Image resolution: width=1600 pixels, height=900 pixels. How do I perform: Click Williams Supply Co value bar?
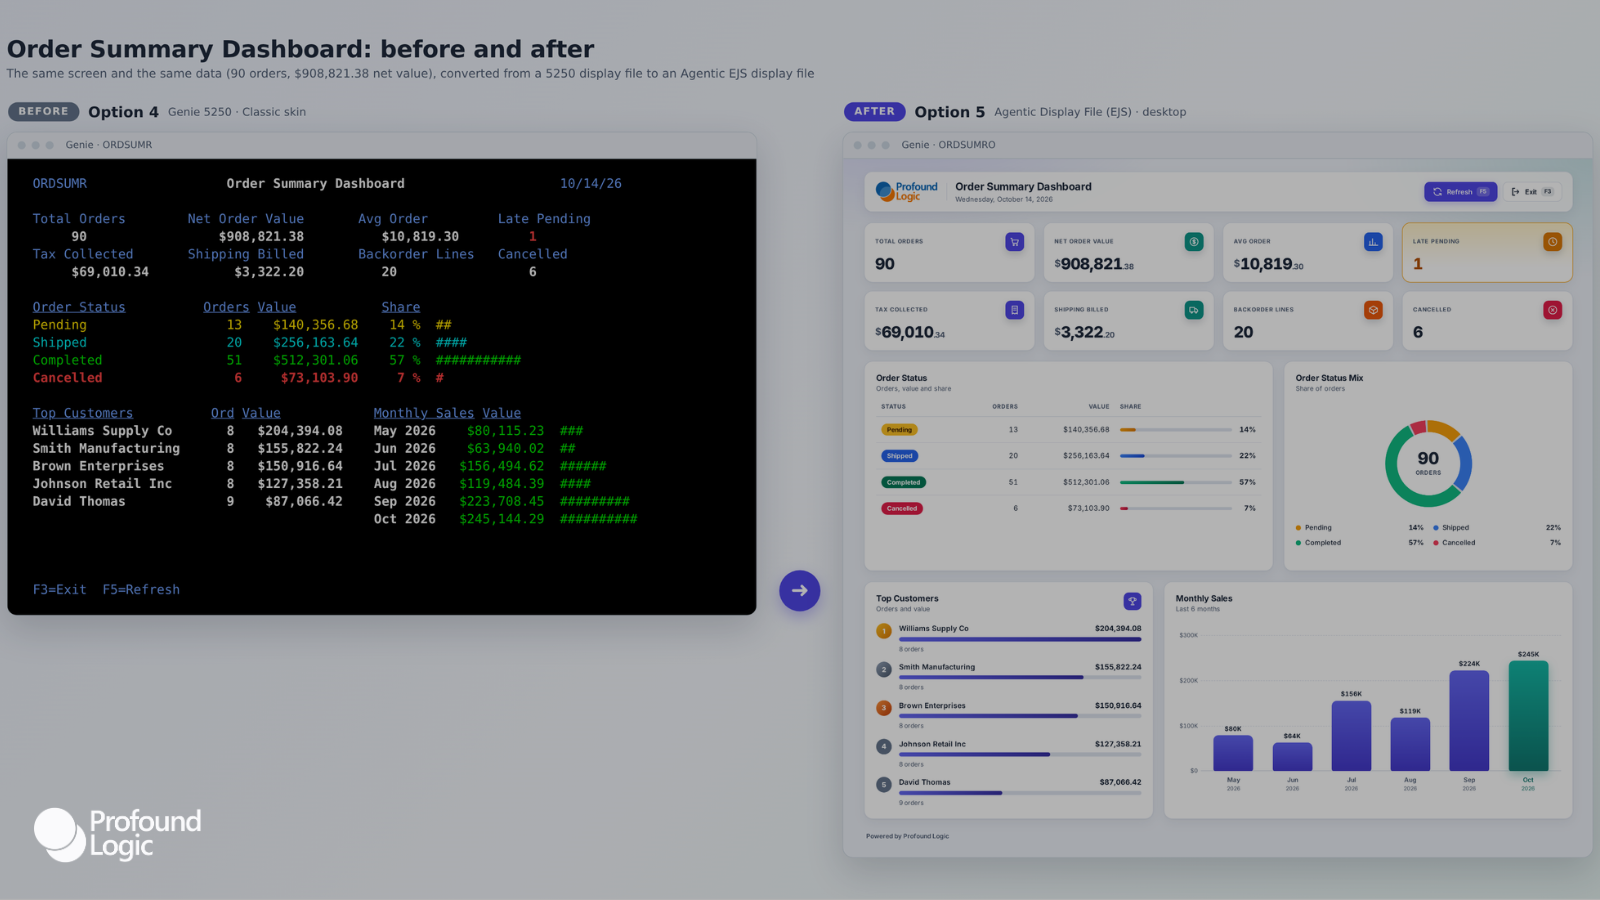click(1020, 639)
